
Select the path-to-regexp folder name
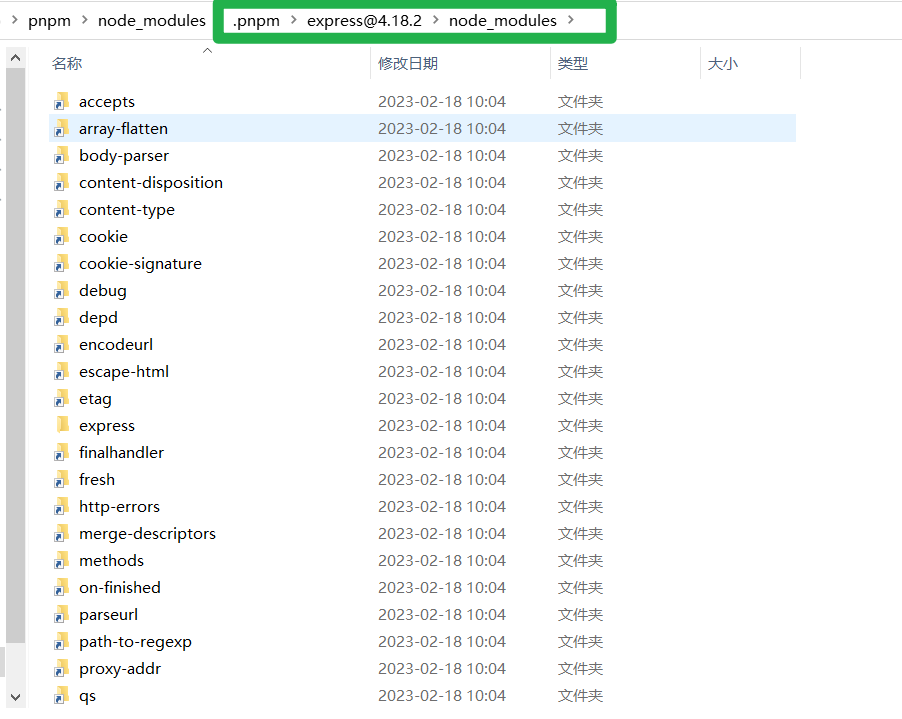coord(136,642)
